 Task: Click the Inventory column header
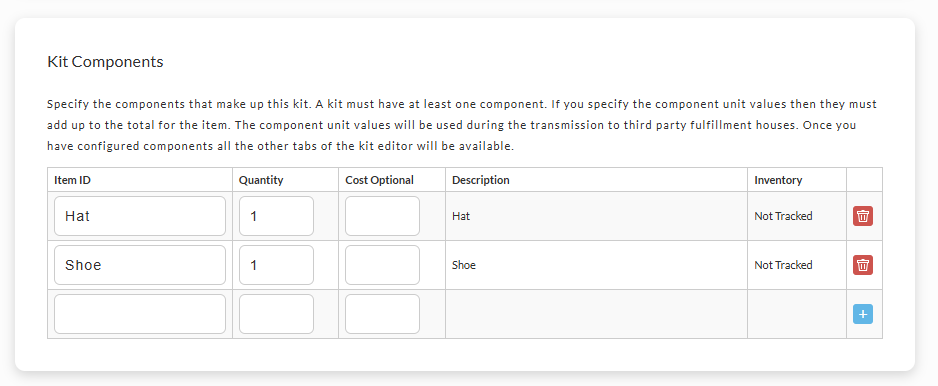tap(778, 180)
